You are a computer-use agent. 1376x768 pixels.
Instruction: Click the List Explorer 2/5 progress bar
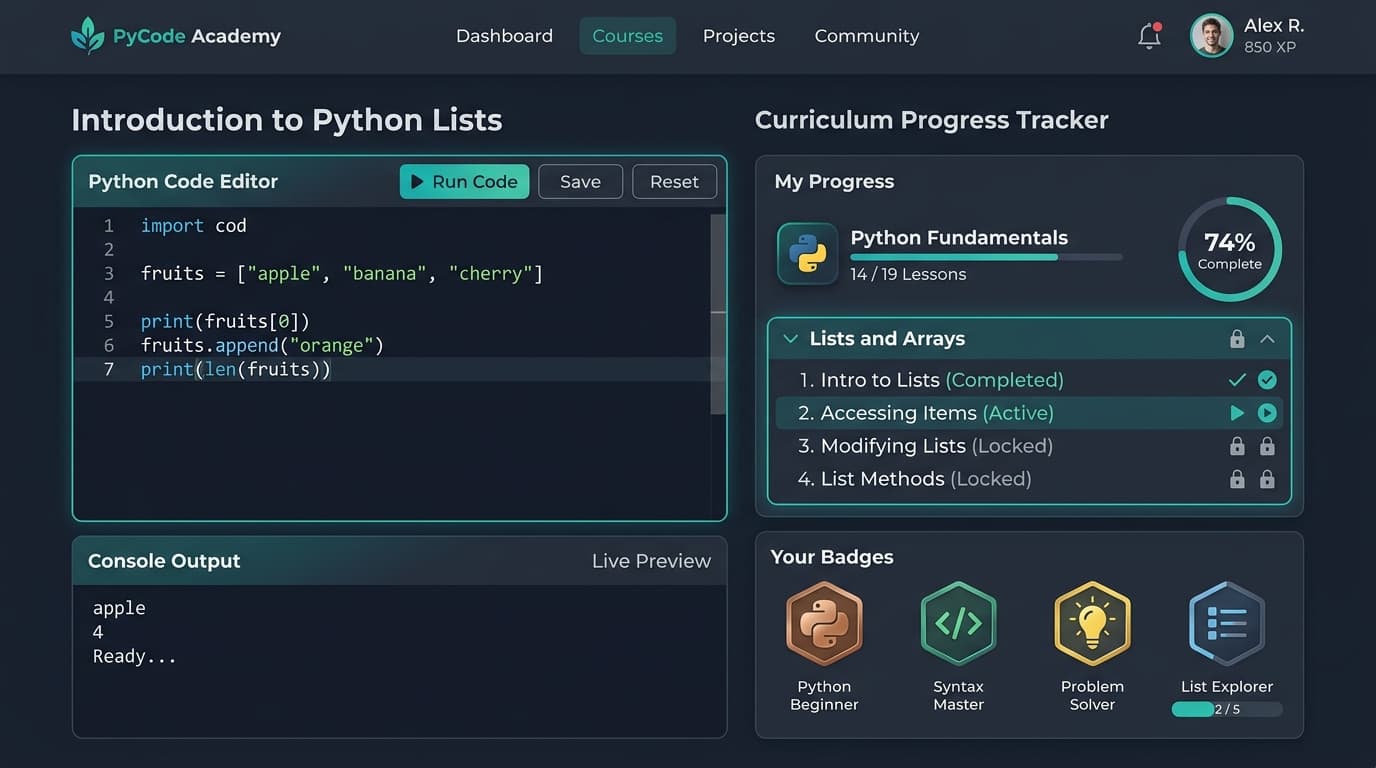(x=1227, y=709)
